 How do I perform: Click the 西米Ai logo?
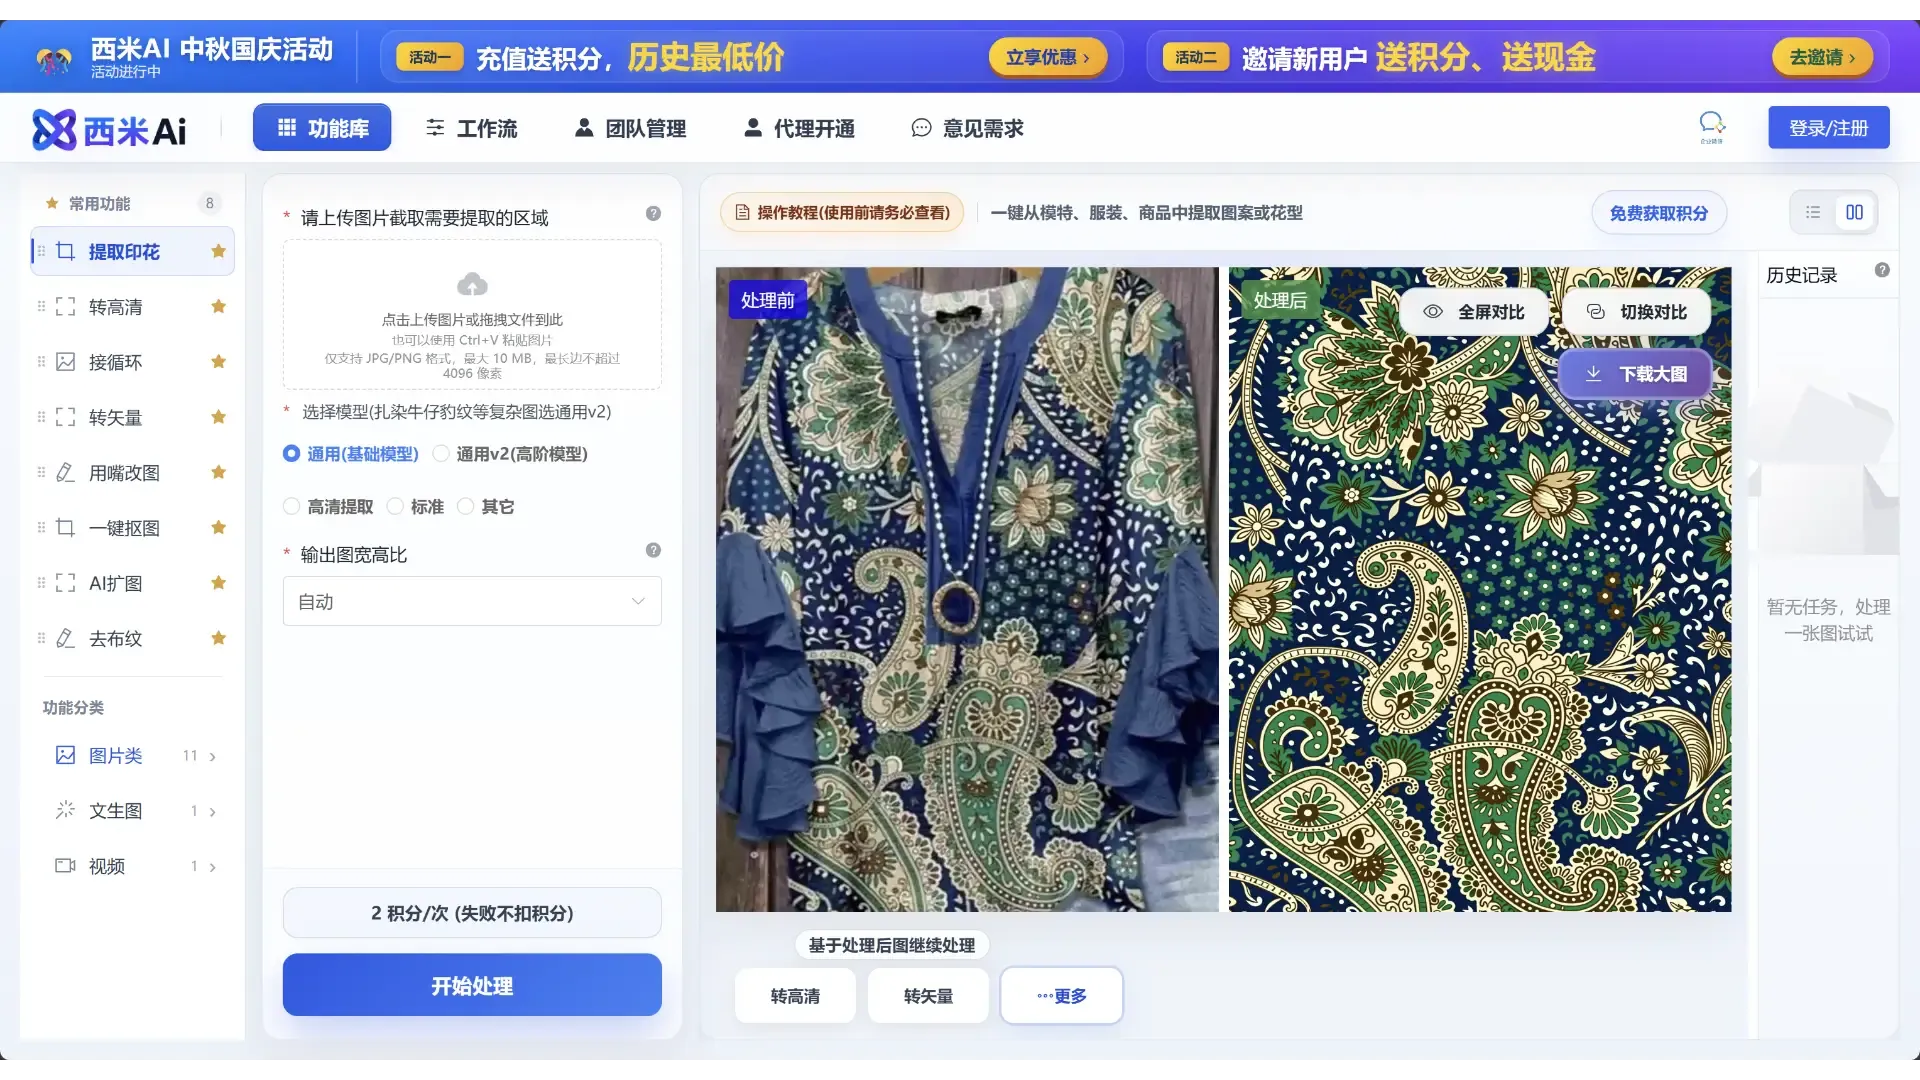click(x=109, y=129)
